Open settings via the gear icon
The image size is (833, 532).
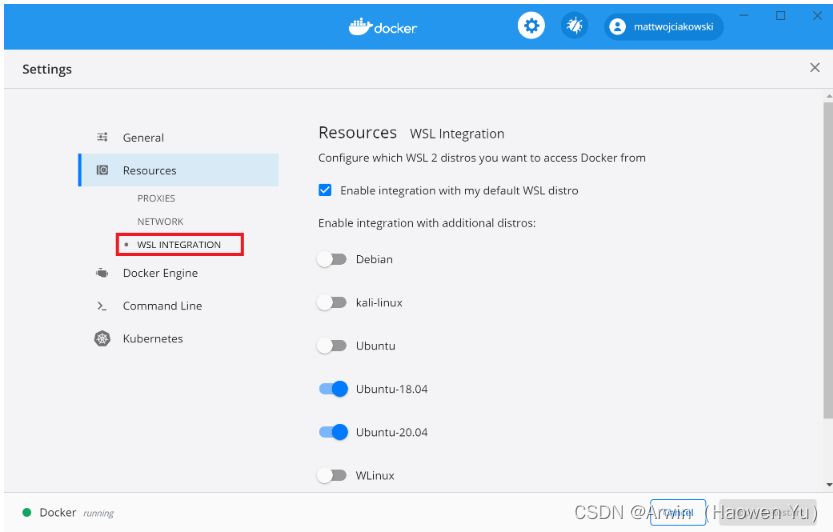531,26
